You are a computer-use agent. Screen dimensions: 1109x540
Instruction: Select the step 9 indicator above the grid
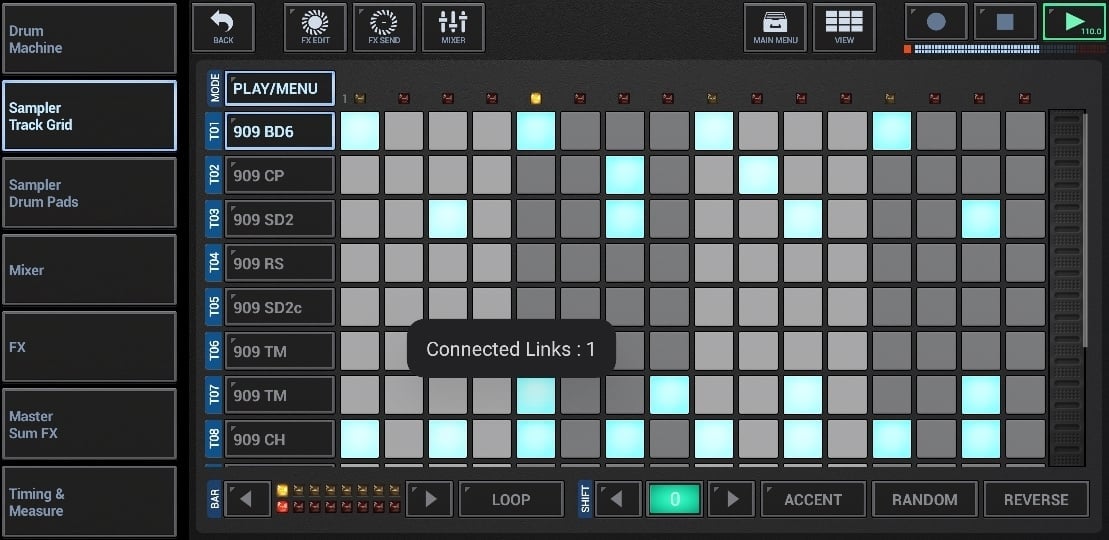tap(713, 98)
